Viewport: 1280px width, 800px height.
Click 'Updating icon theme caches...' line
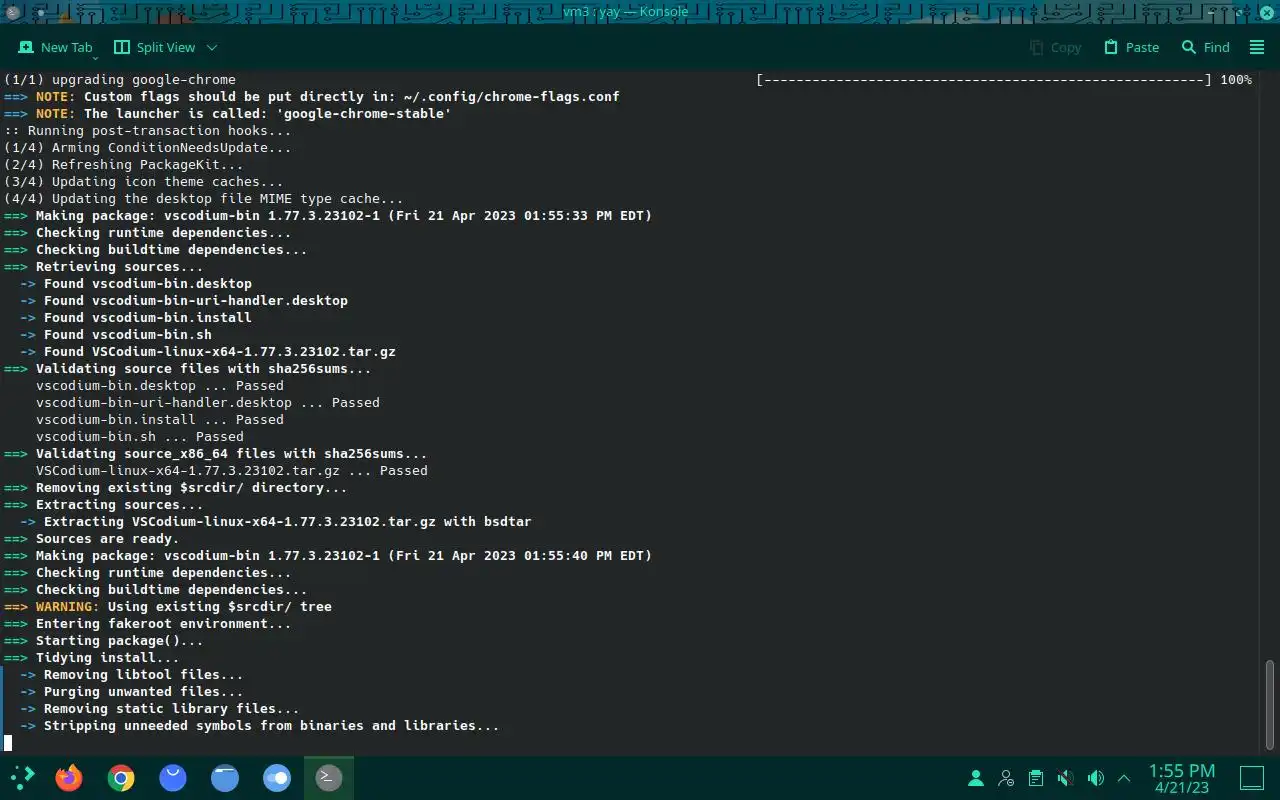[144, 182]
